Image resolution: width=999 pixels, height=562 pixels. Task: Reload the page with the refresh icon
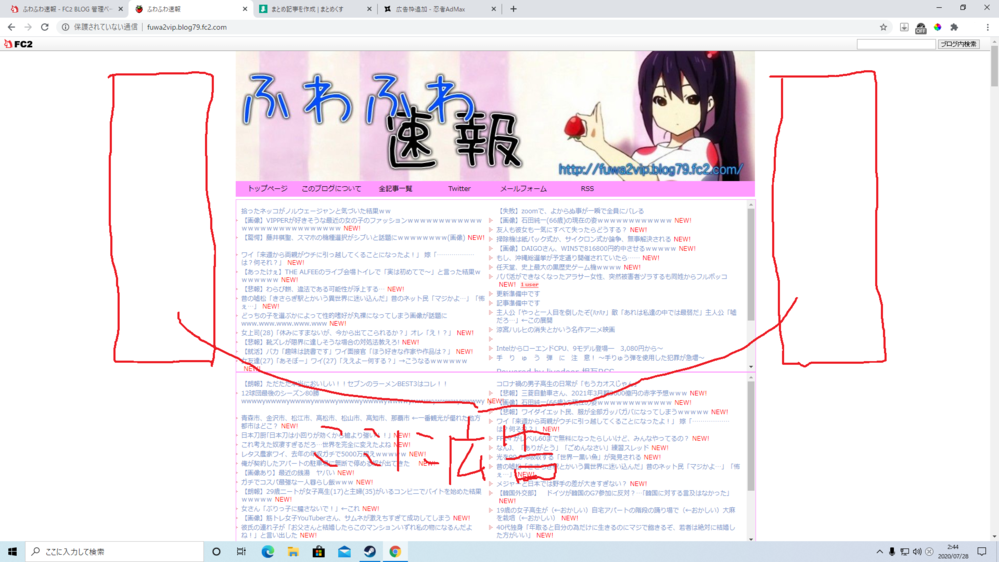click(x=45, y=27)
